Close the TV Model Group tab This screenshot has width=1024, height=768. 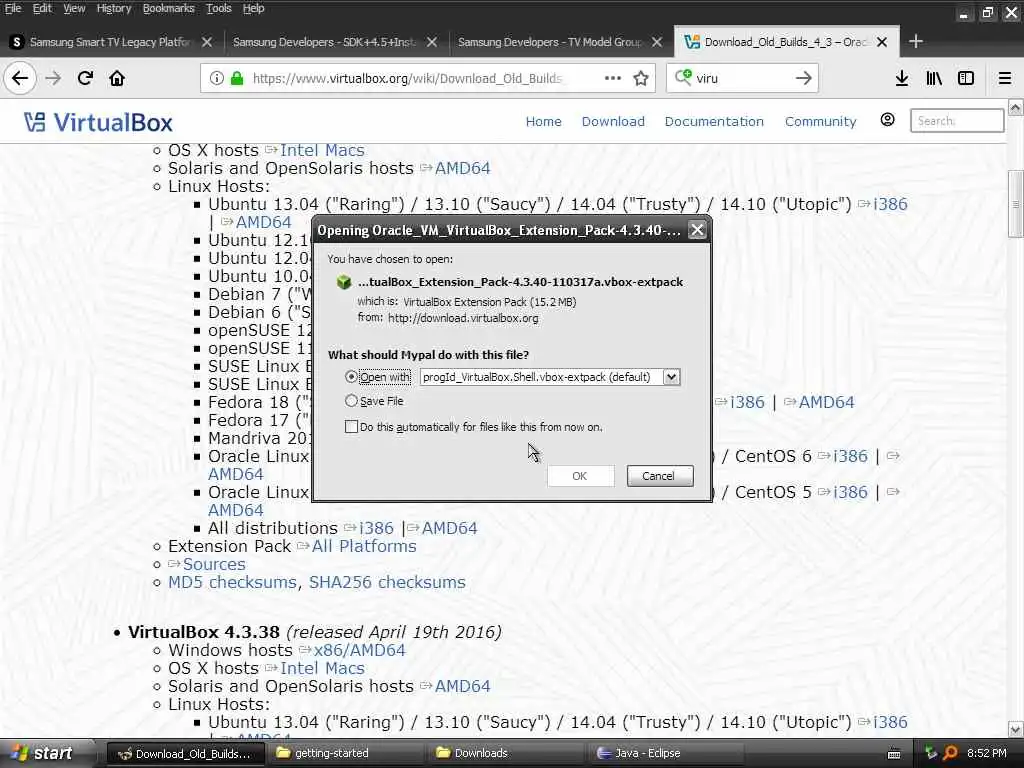[x=657, y=42]
